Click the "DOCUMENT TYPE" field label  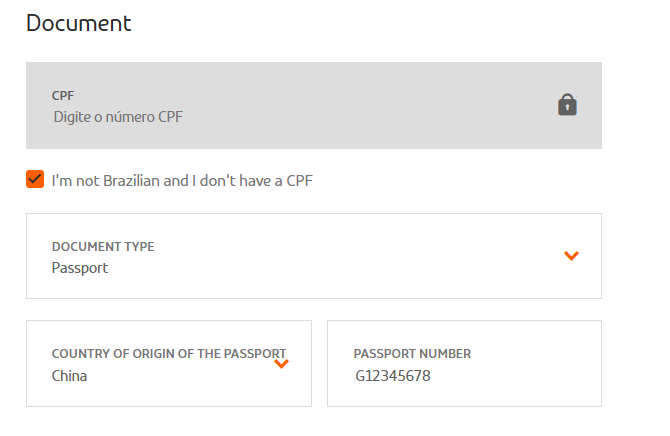point(103,246)
